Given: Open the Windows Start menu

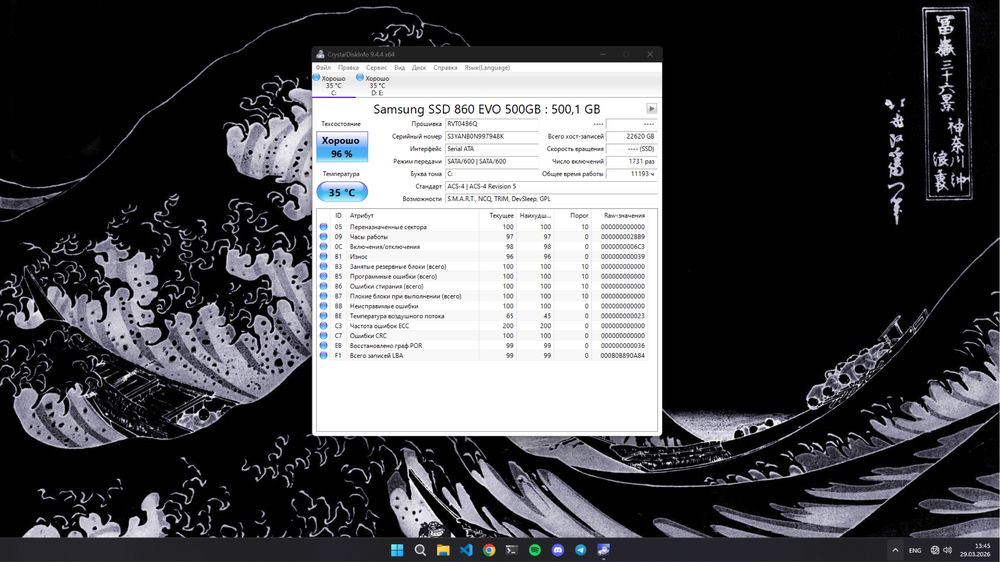Looking at the screenshot, I should pyautogui.click(x=397, y=550).
